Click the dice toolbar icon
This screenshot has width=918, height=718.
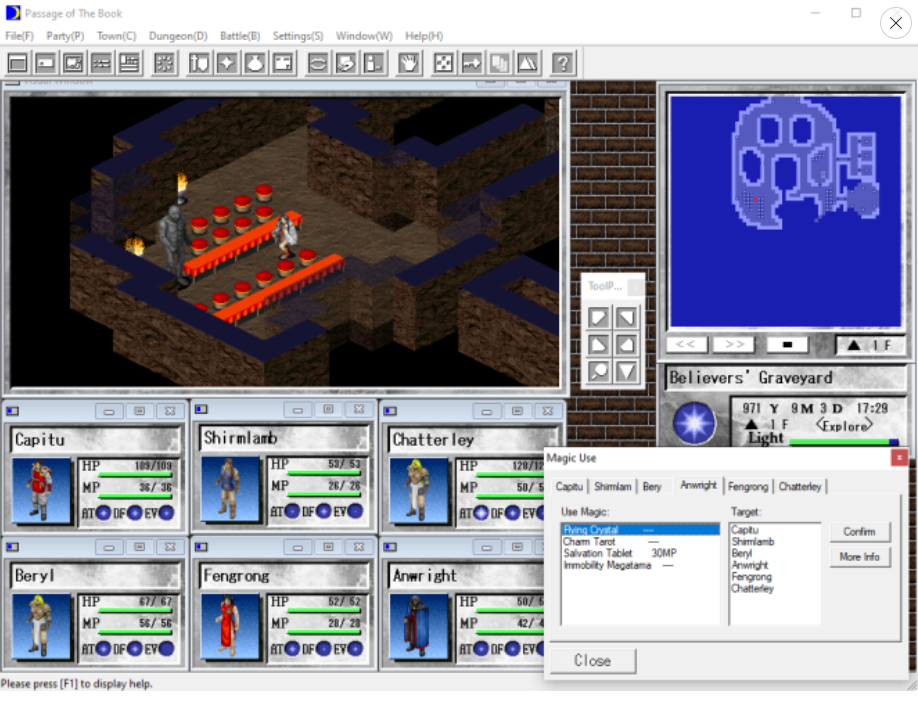click(443, 63)
